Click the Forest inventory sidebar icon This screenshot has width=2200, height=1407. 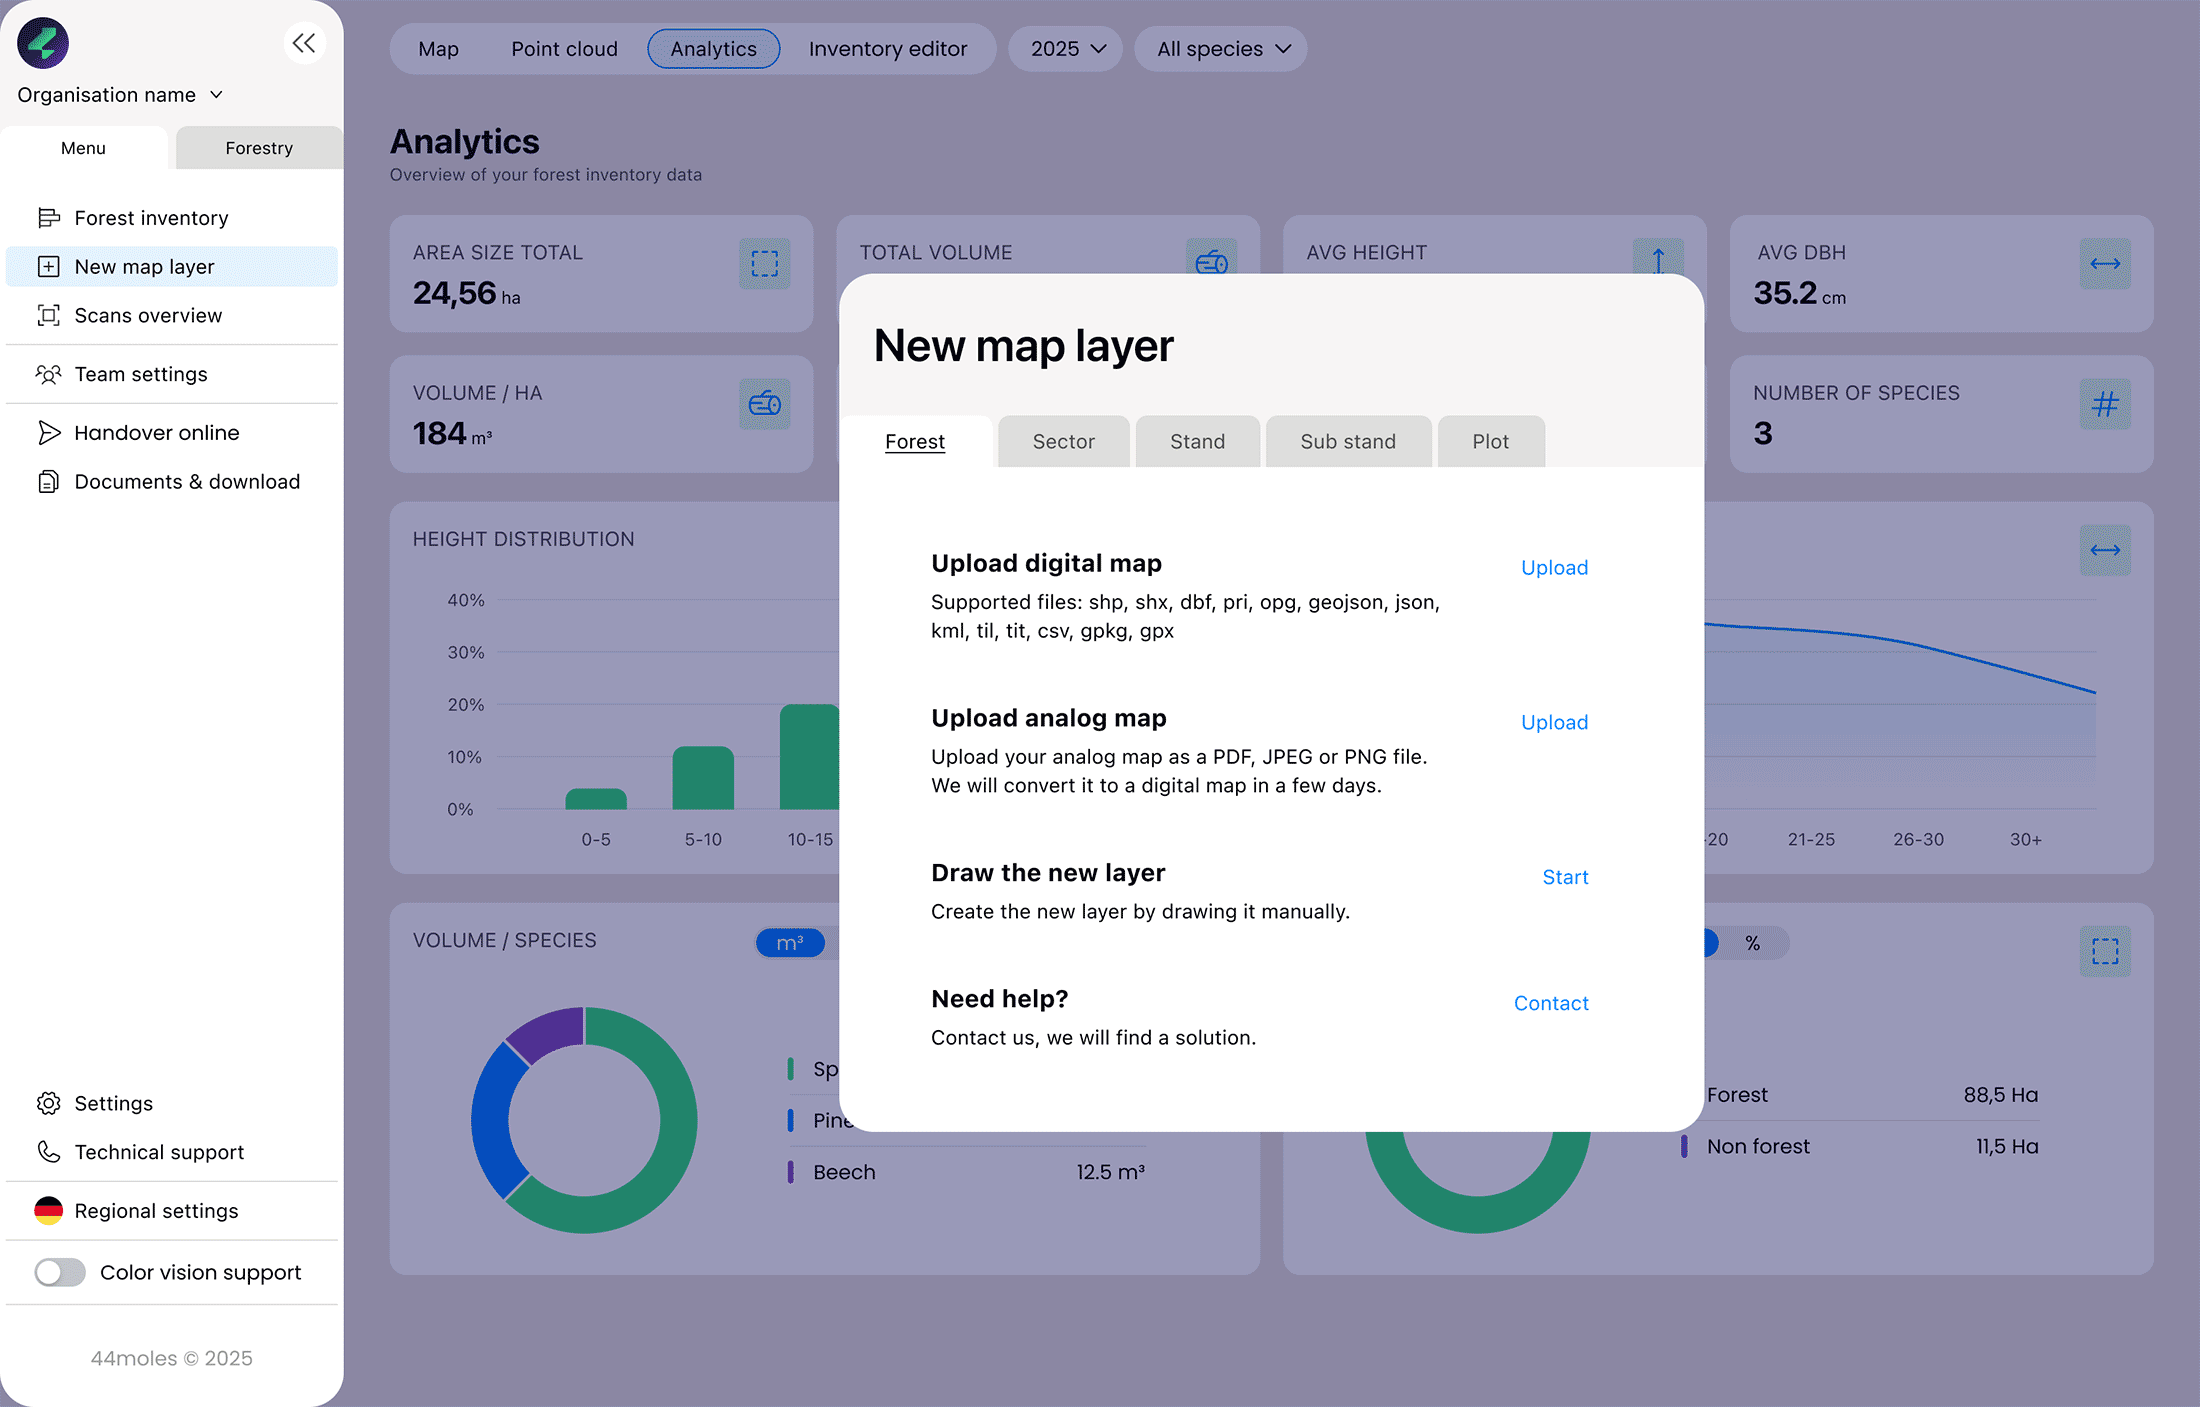[x=48, y=218]
